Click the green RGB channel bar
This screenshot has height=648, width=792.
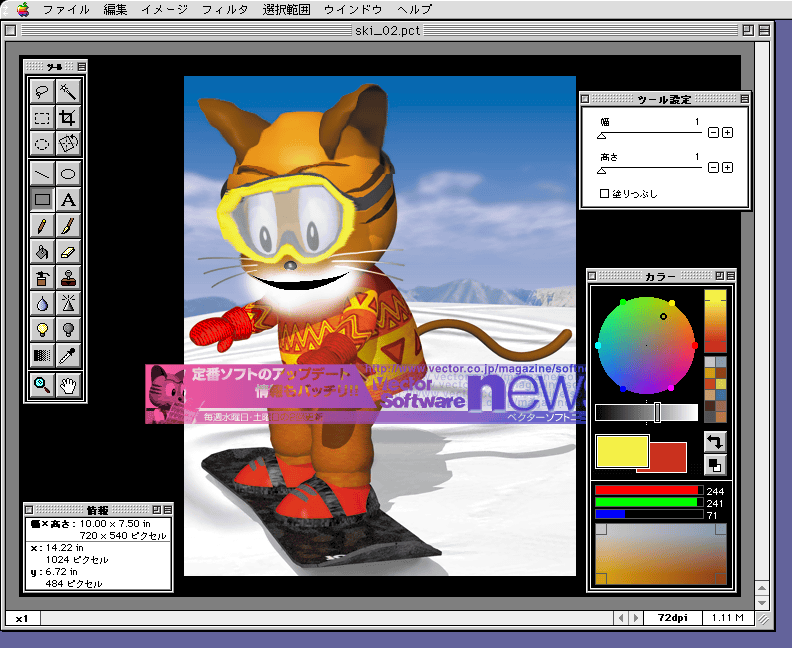649,502
